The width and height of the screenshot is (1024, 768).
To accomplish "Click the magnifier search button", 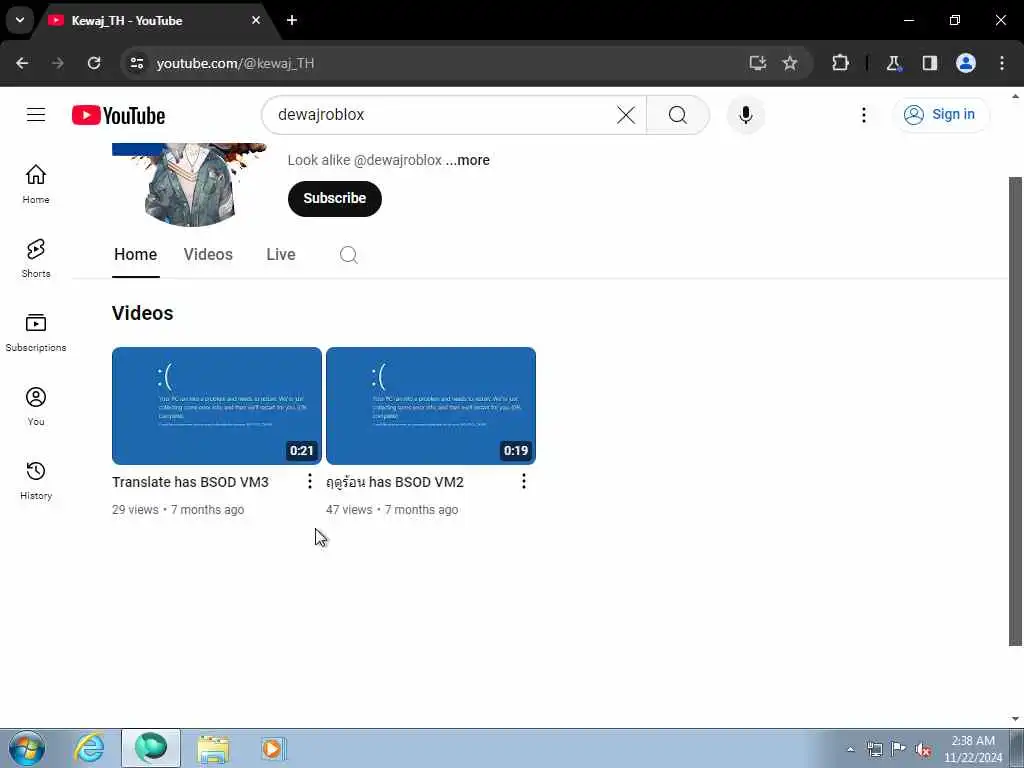I will [678, 115].
